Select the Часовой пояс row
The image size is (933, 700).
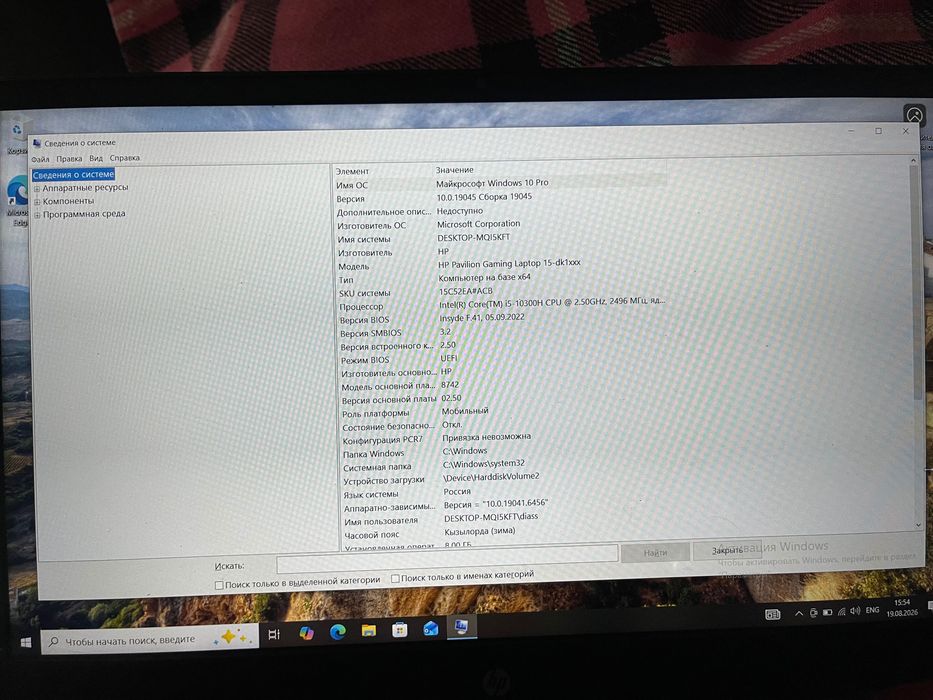point(504,533)
